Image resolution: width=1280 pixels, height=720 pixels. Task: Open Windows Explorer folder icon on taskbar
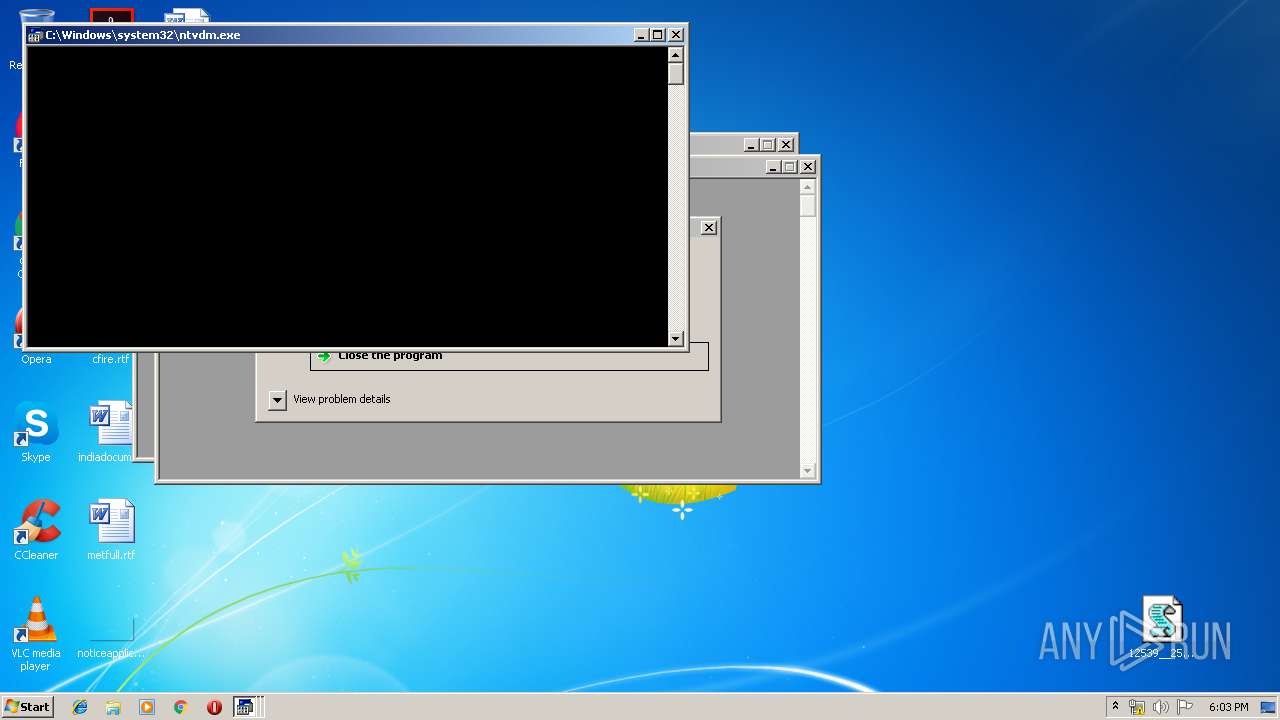(113, 707)
